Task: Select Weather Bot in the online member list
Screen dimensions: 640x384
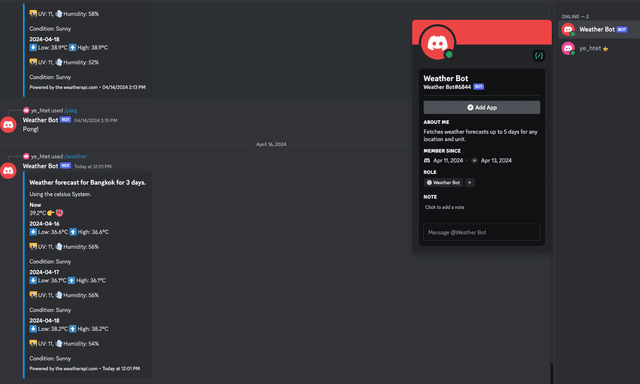Action: (599, 29)
